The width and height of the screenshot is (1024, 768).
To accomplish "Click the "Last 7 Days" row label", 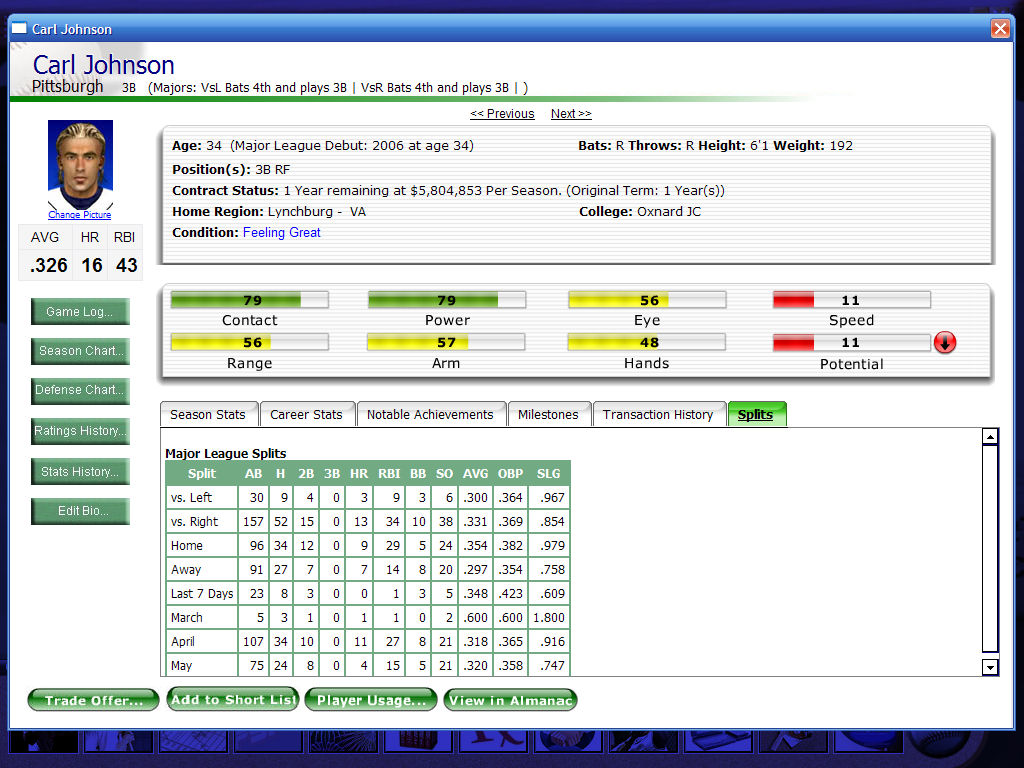I will click(202, 594).
